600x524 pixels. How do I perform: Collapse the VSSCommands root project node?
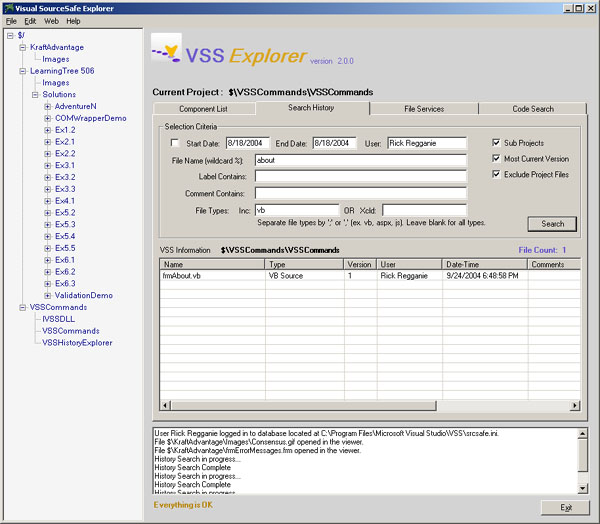[23, 307]
